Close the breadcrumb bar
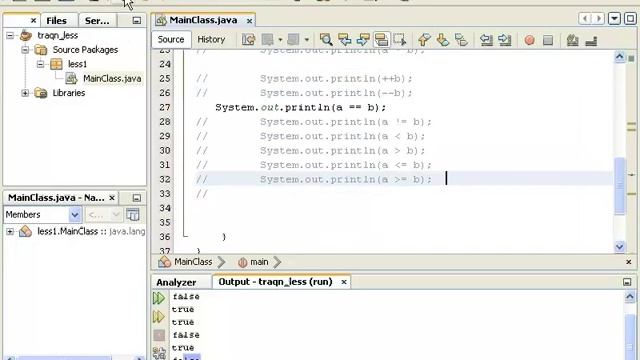Image resolution: width=640 pixels, height=360 pixels. [x=629, y=262]
